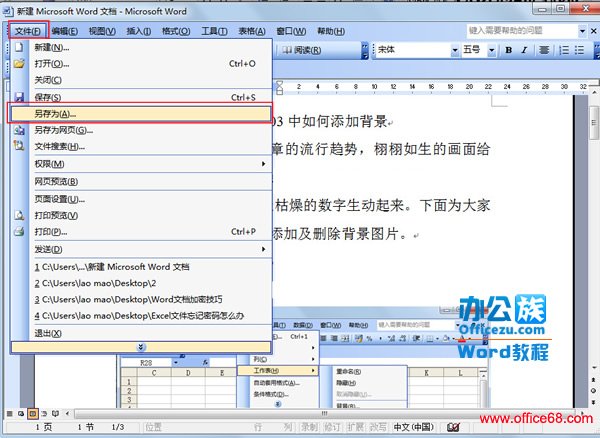Click the help question input box
The width and height of the screenshot is (600, 438).
point(522,31)
